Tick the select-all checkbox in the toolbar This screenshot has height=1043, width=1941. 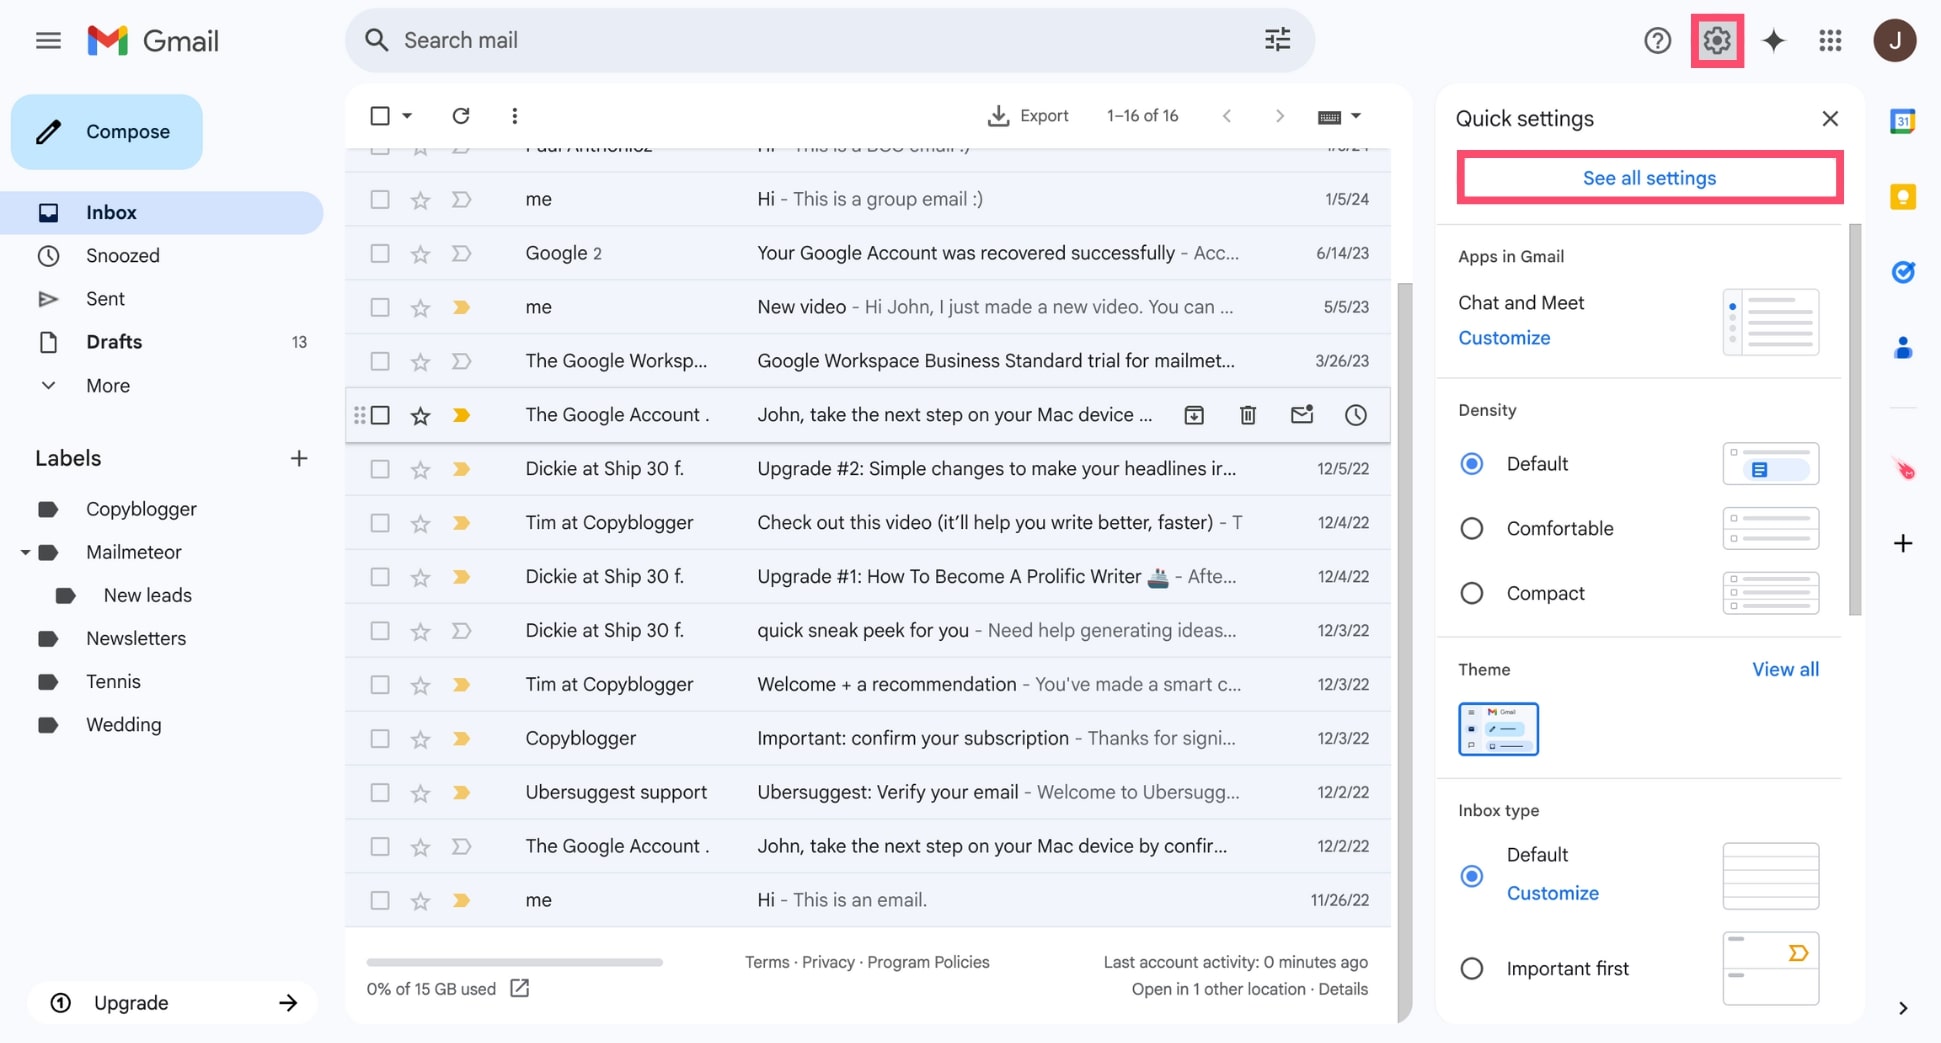click(380, 116)
